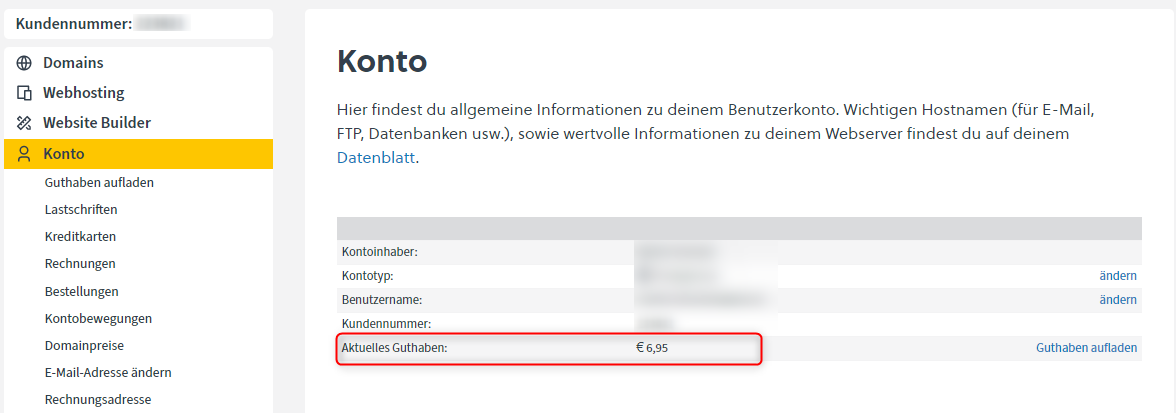Click the globe icon next to Domains
The image size is (1176, 413).
pyautogui.click(x=24, y=63)
